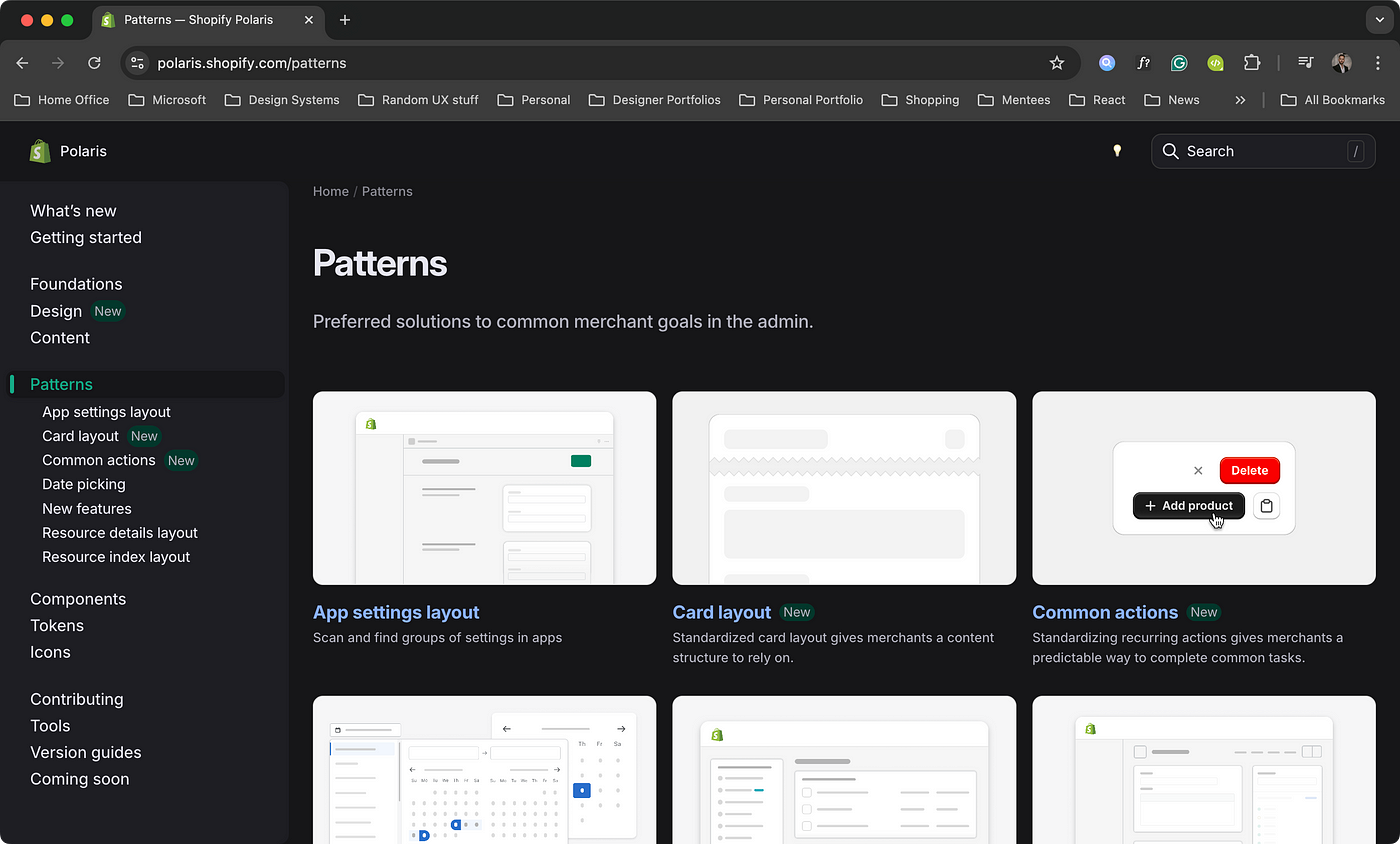Click Add product button in preview
The width and height of the screenshot is (1400, 844).
click(1189, 506)
